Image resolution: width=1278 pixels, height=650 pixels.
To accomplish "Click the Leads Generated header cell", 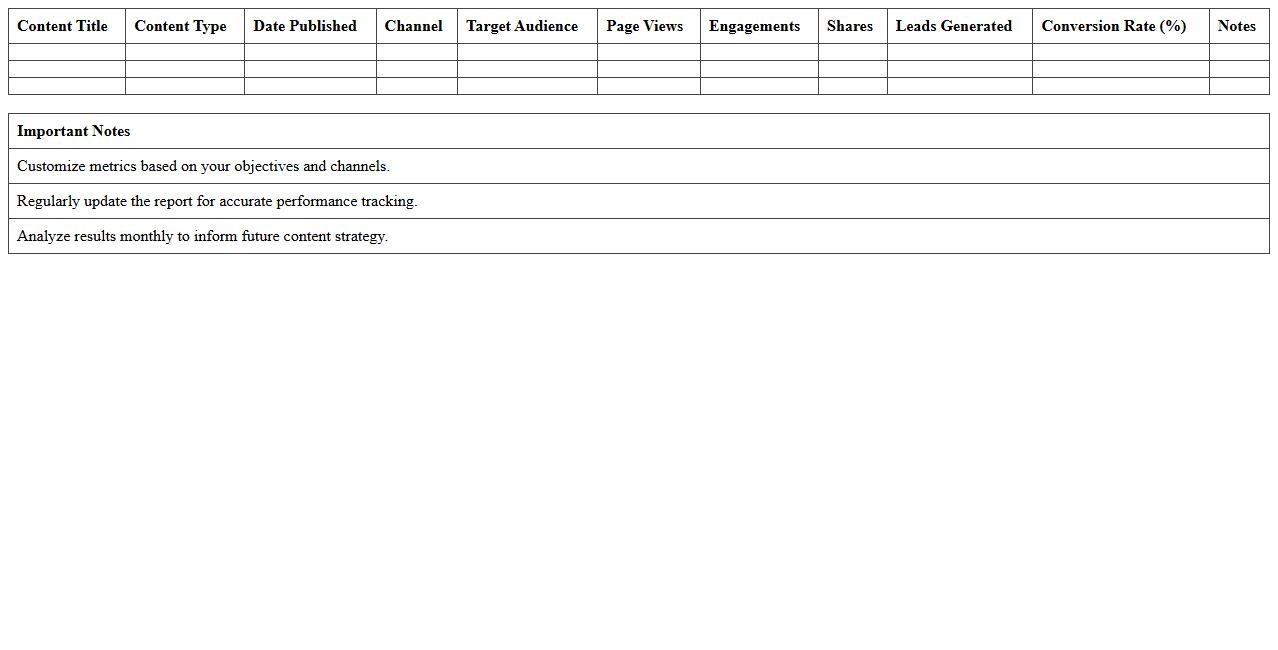I will pos(953,26).
